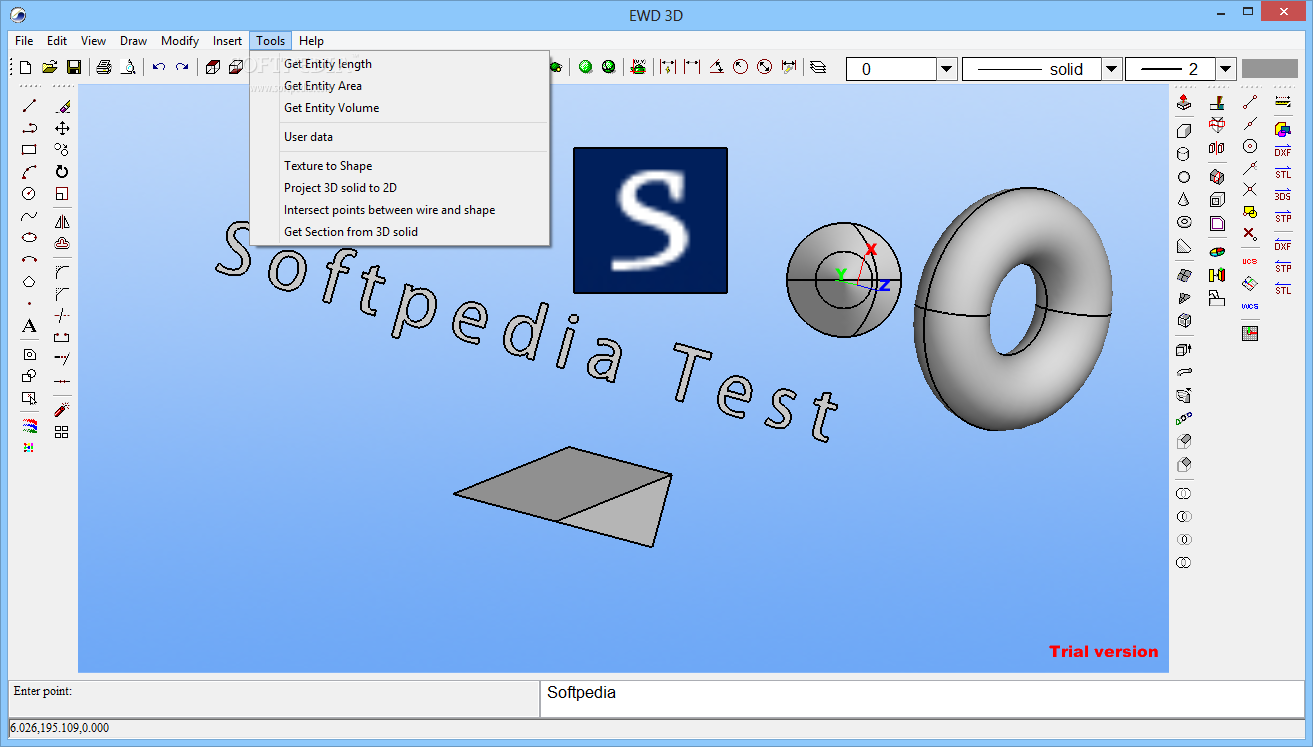Select the Line drawing tool
The image size is (1313, 747).
pos(29,106)
